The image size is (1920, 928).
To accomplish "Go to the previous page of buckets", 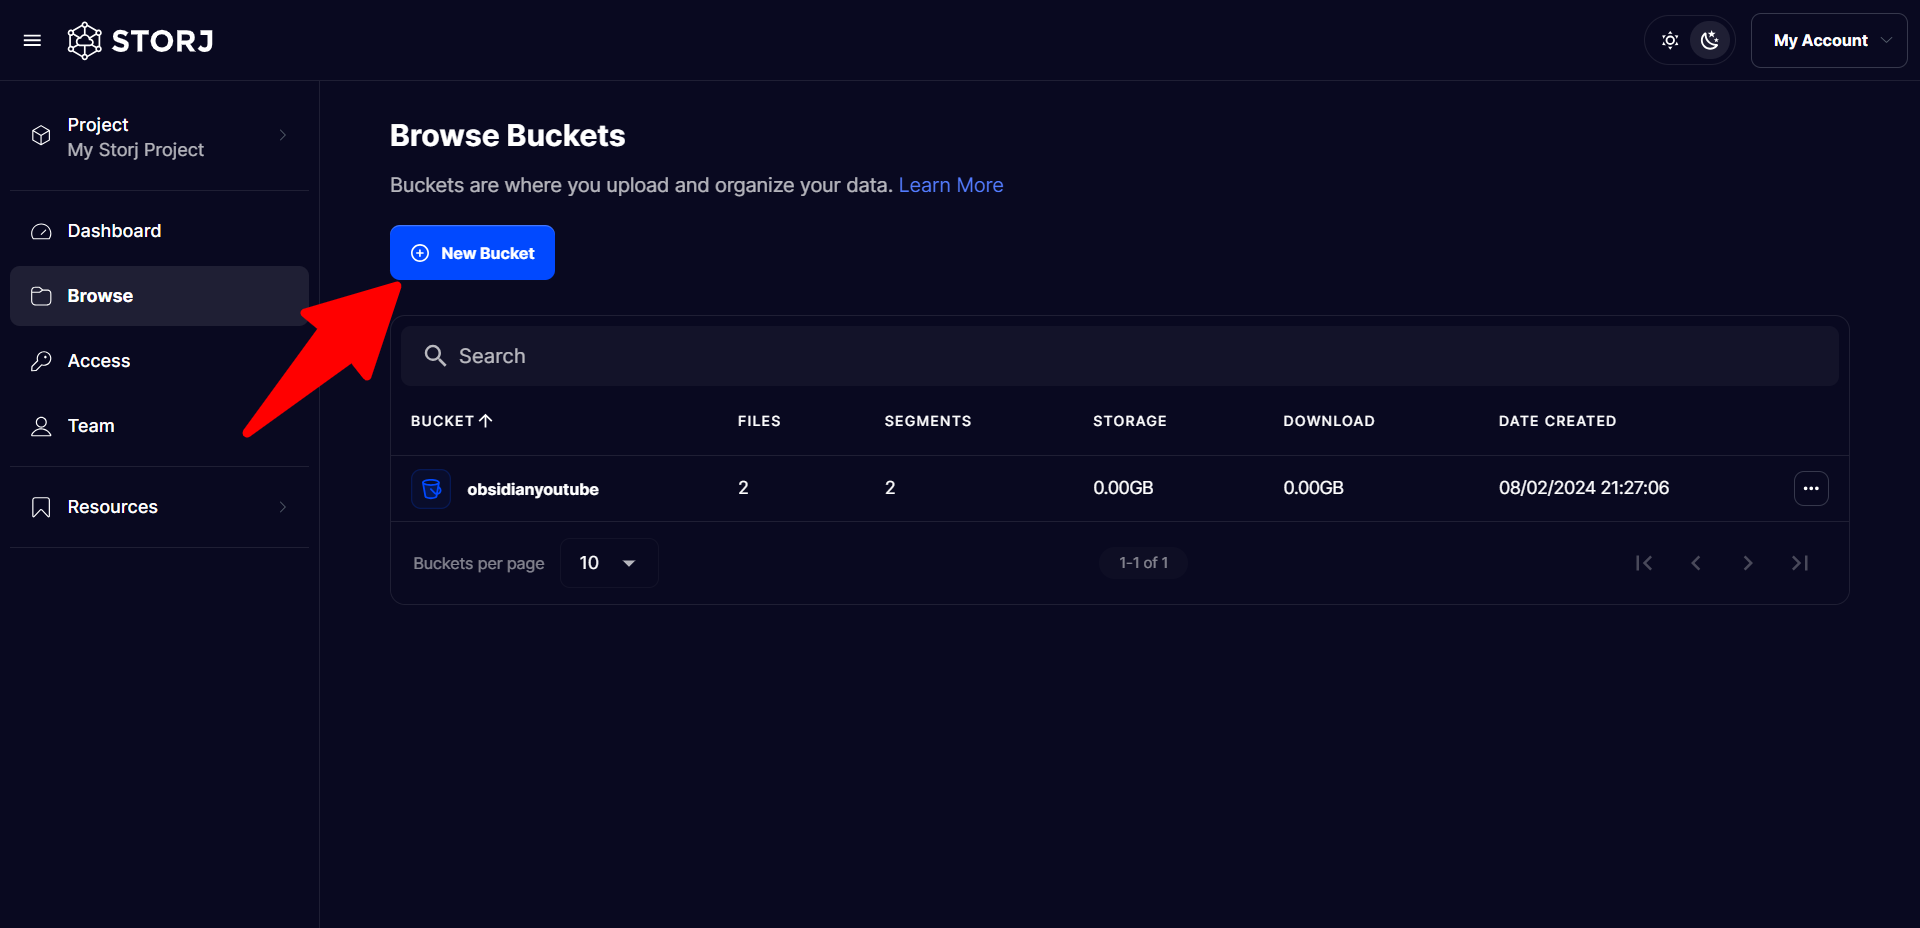I will pyautogui.click(x=1695, y=563).
